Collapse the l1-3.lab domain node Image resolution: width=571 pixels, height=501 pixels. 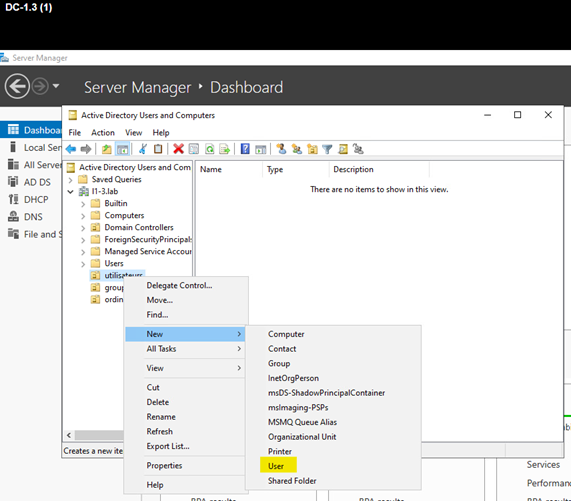(x=71, y=192)
